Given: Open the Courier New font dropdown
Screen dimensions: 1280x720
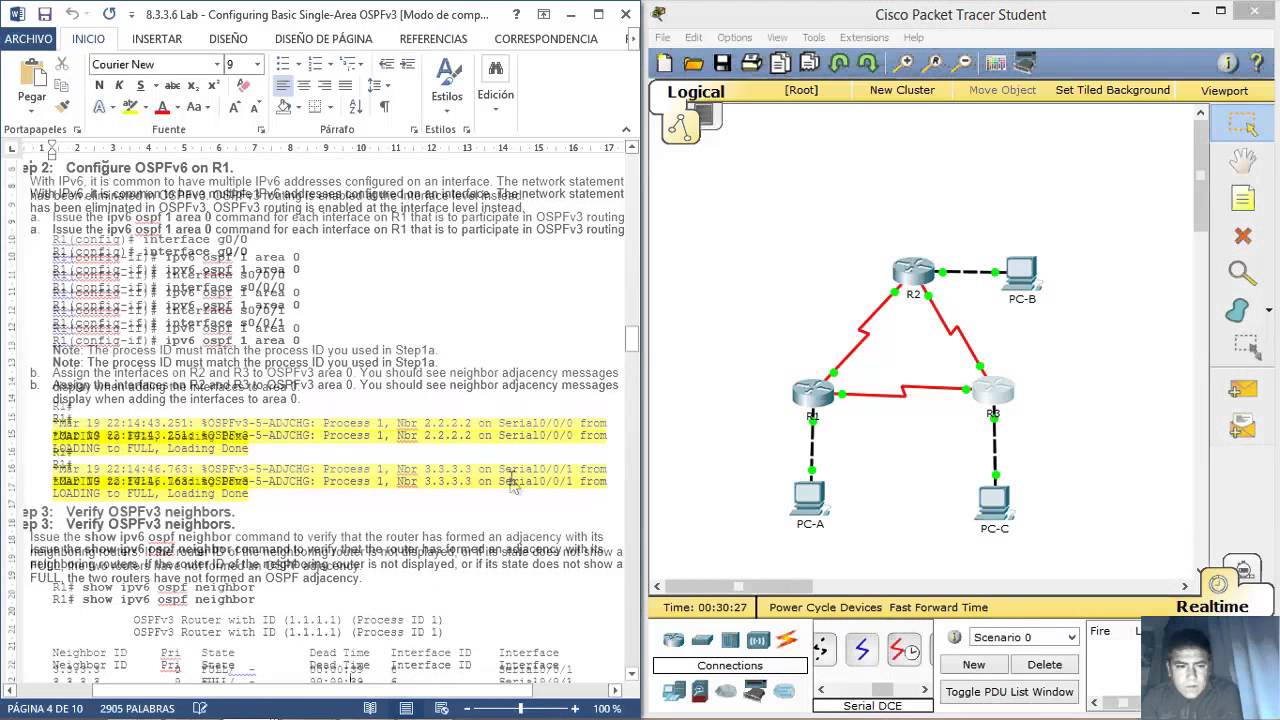Looking at the screenshot, I should point(217,64).
